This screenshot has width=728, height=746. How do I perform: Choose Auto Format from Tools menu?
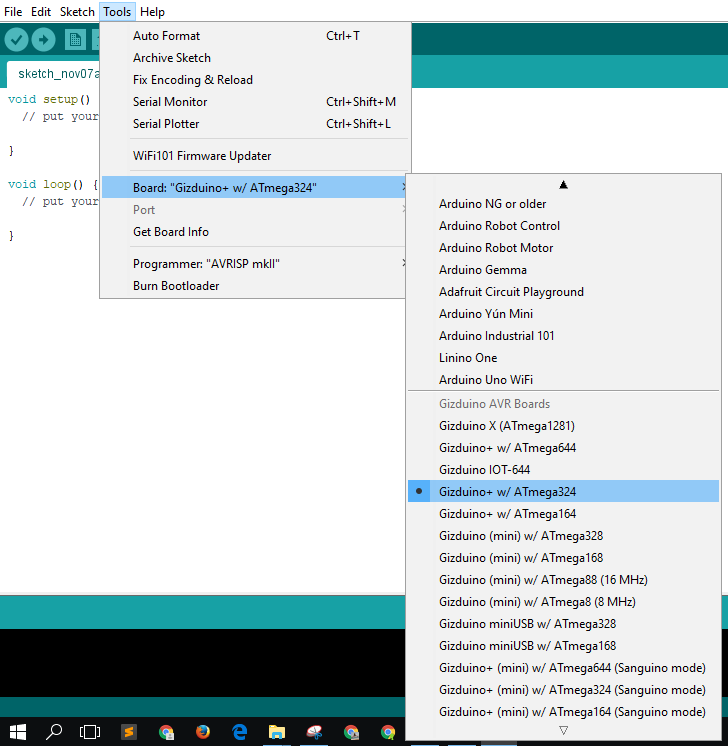click(255, 36)
